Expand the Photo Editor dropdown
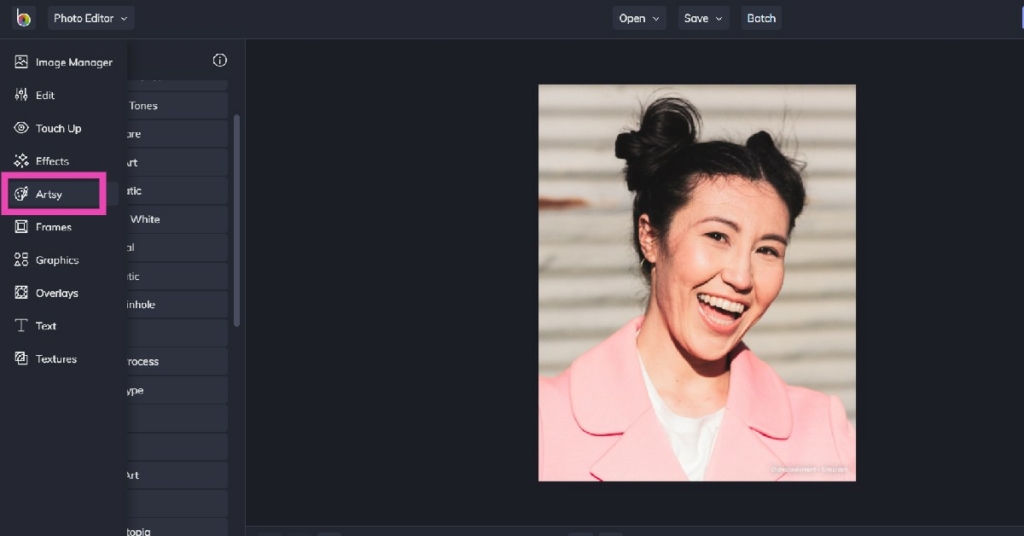 91,18
